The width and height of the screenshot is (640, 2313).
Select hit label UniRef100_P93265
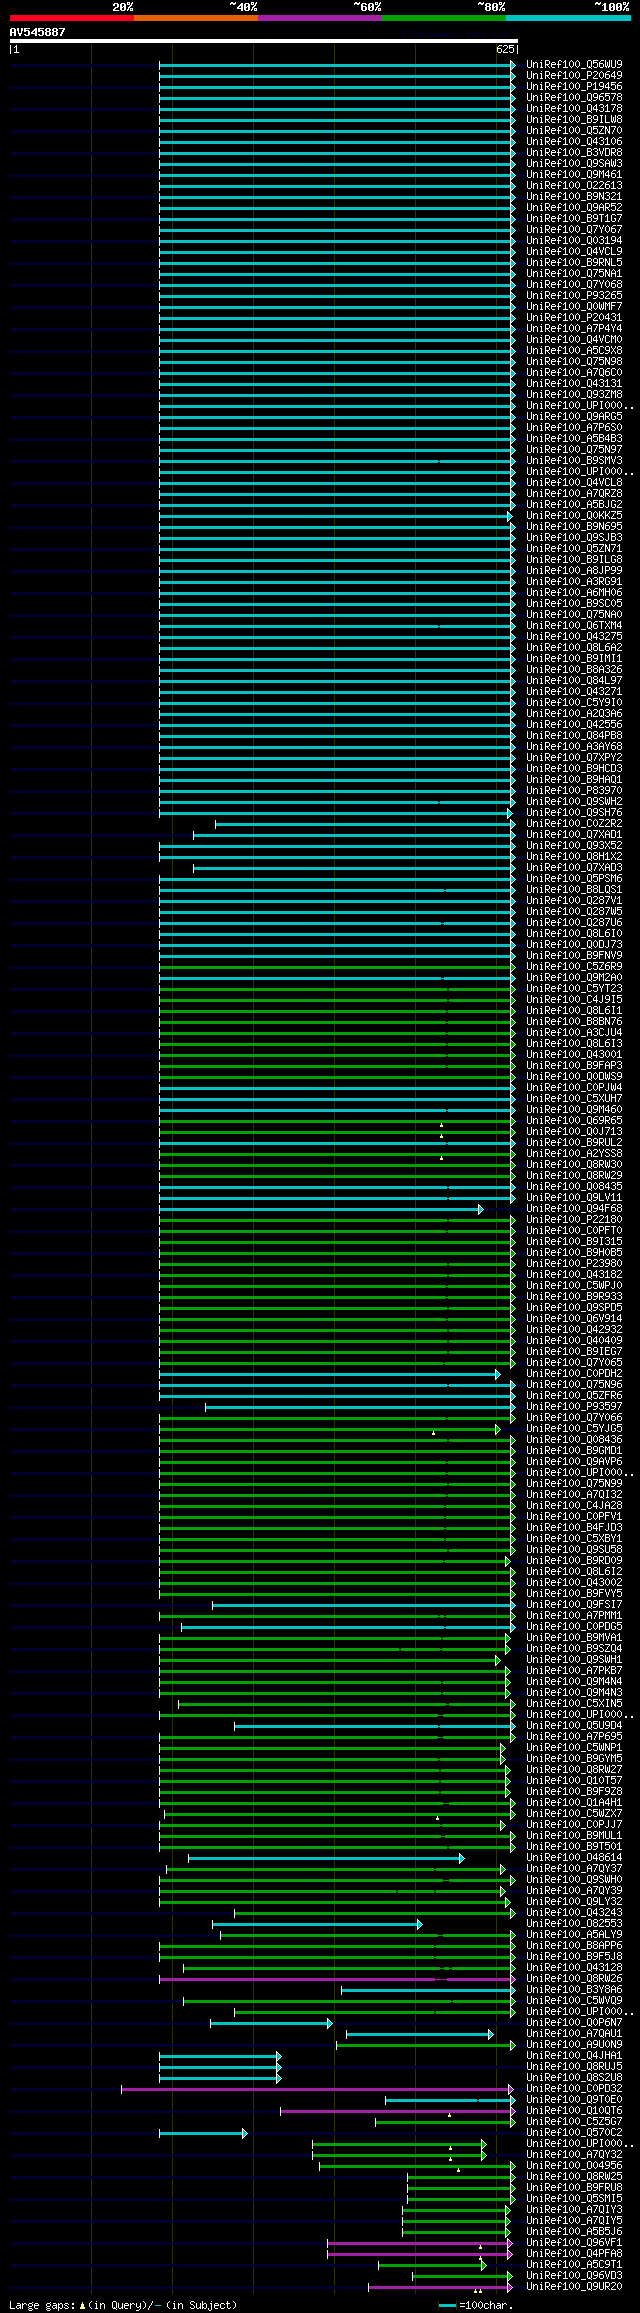[574, 295]
